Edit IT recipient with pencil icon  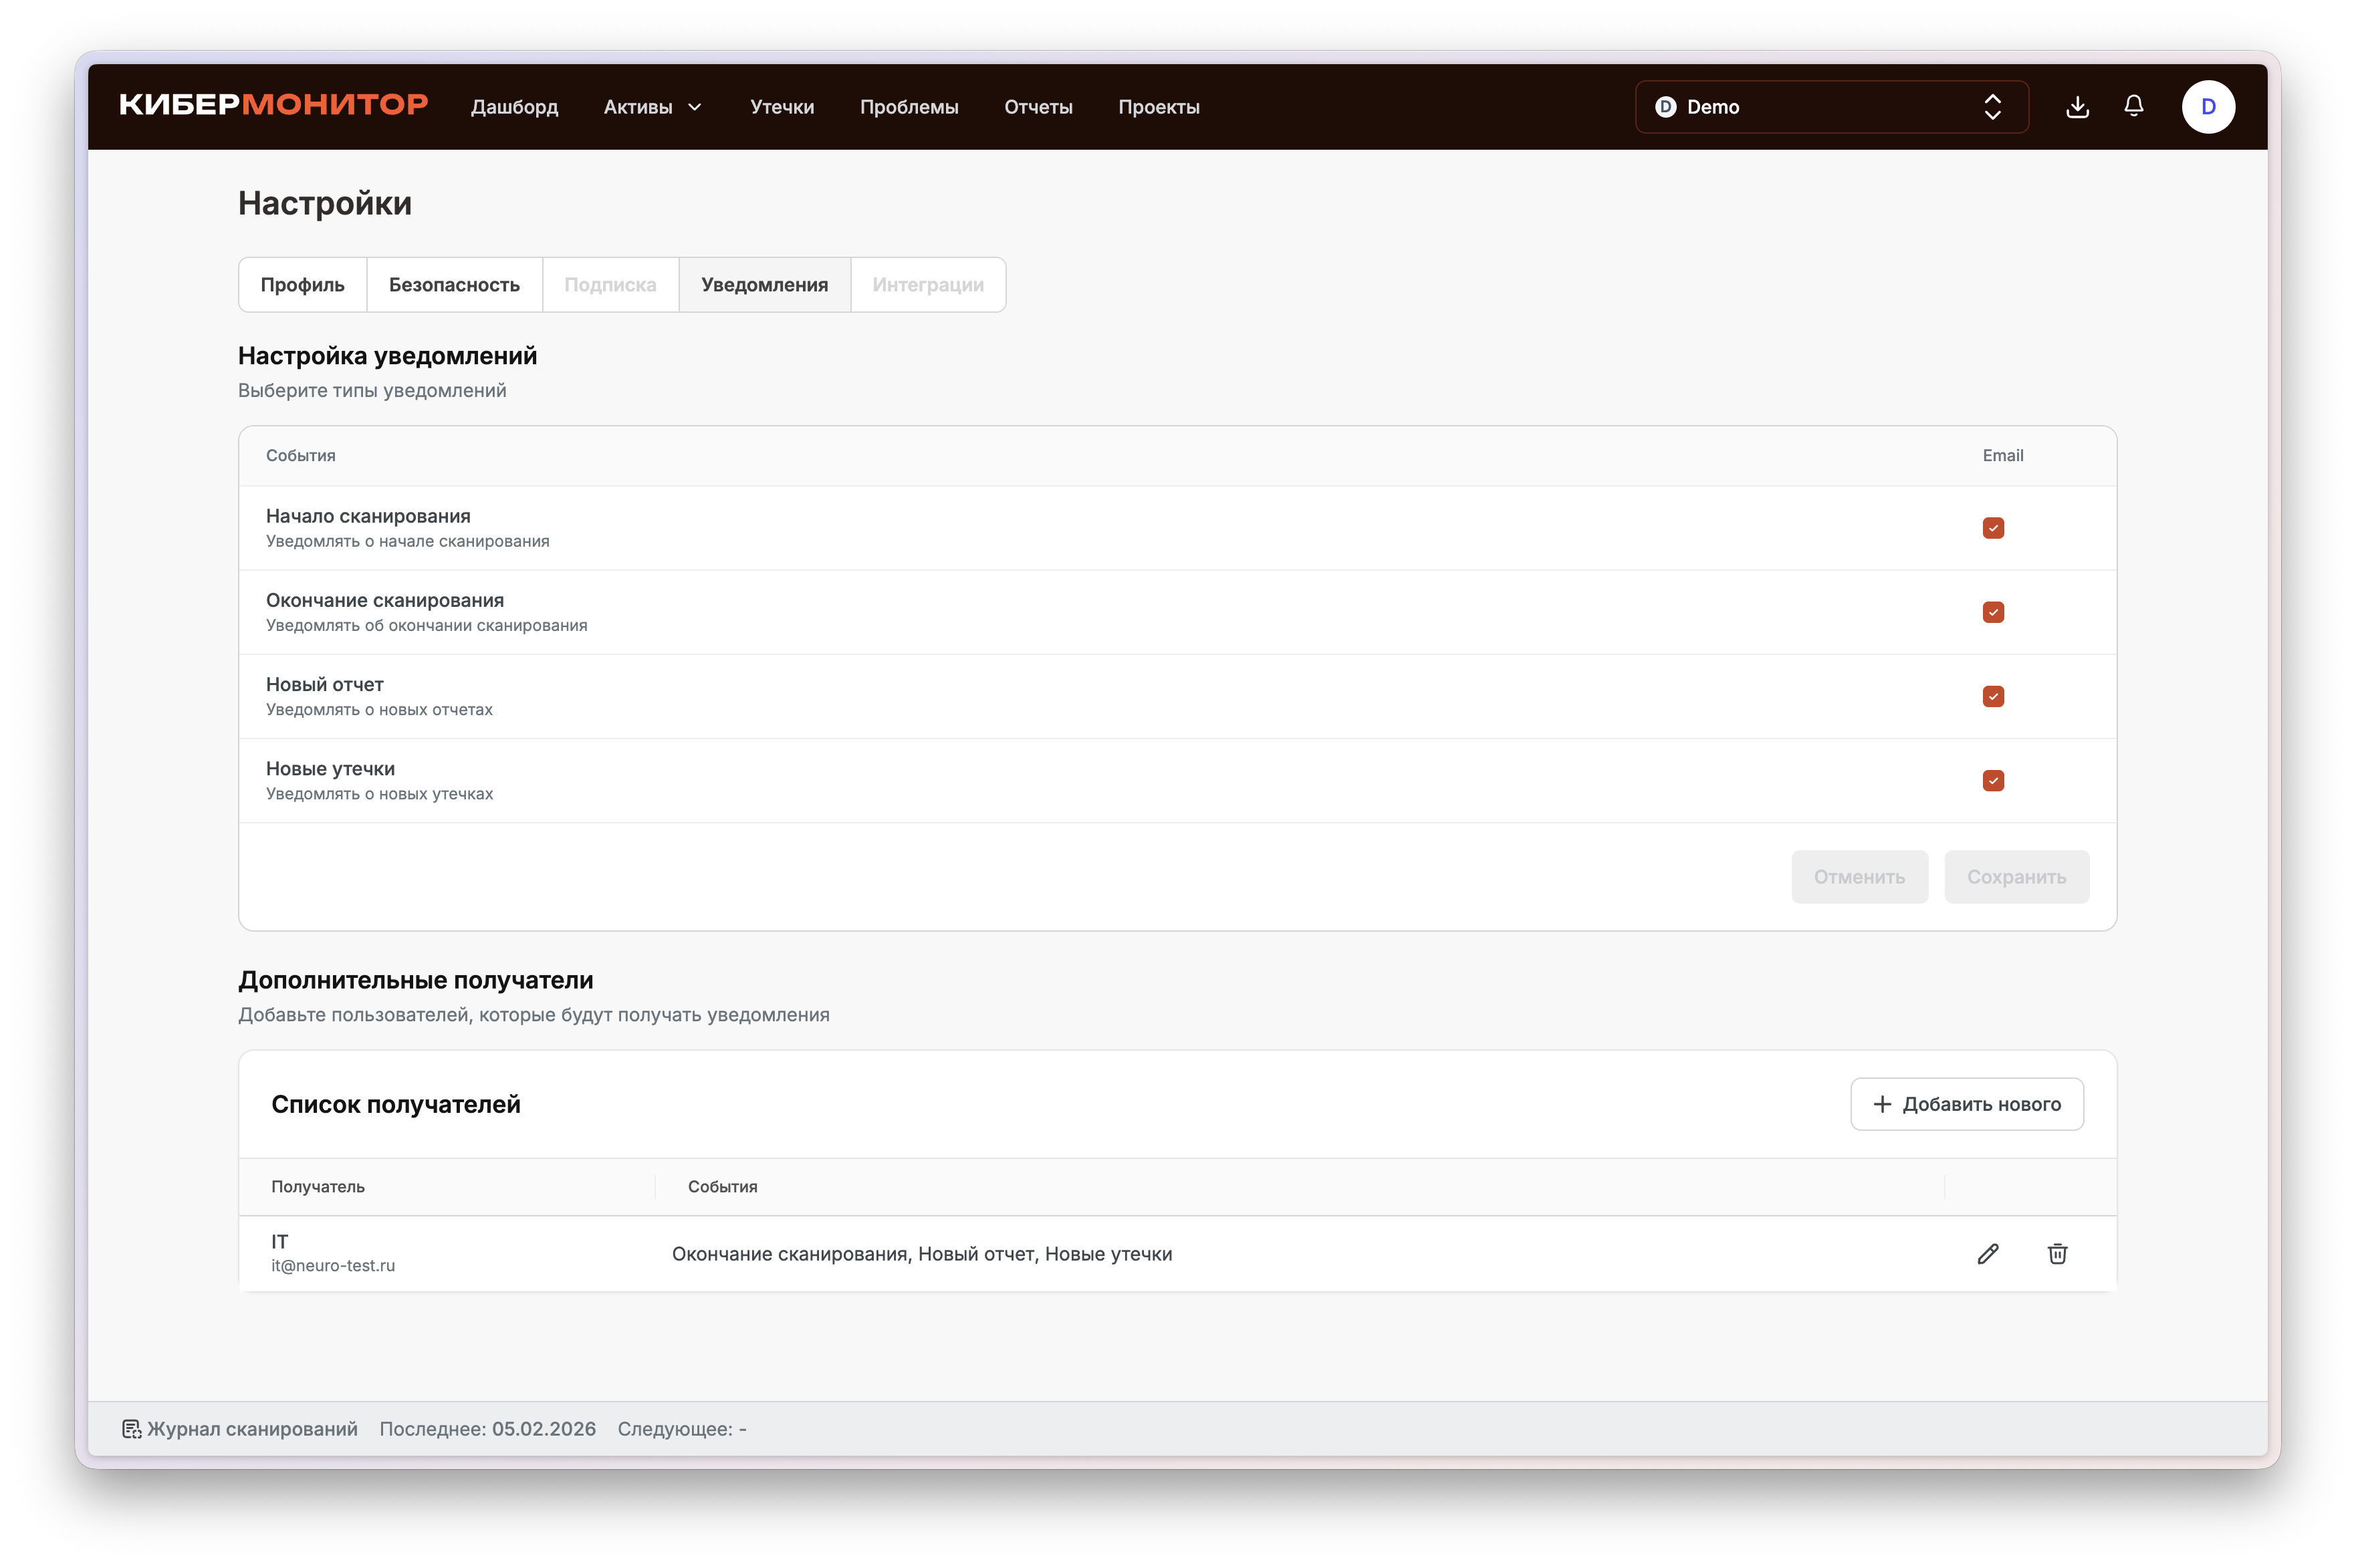coord(1988,1254)
